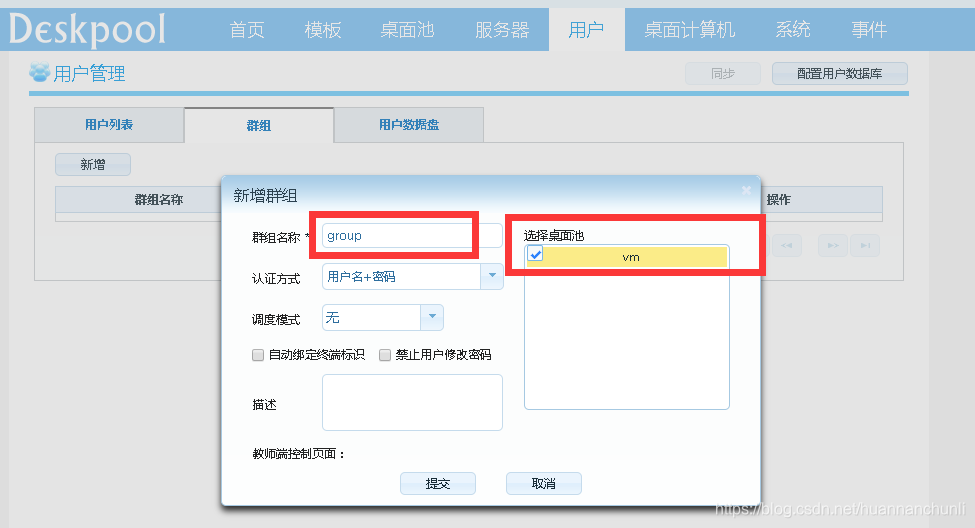Uncheck the vm desktop pool checkbox
975x528 pixels.
pos(535,254)
